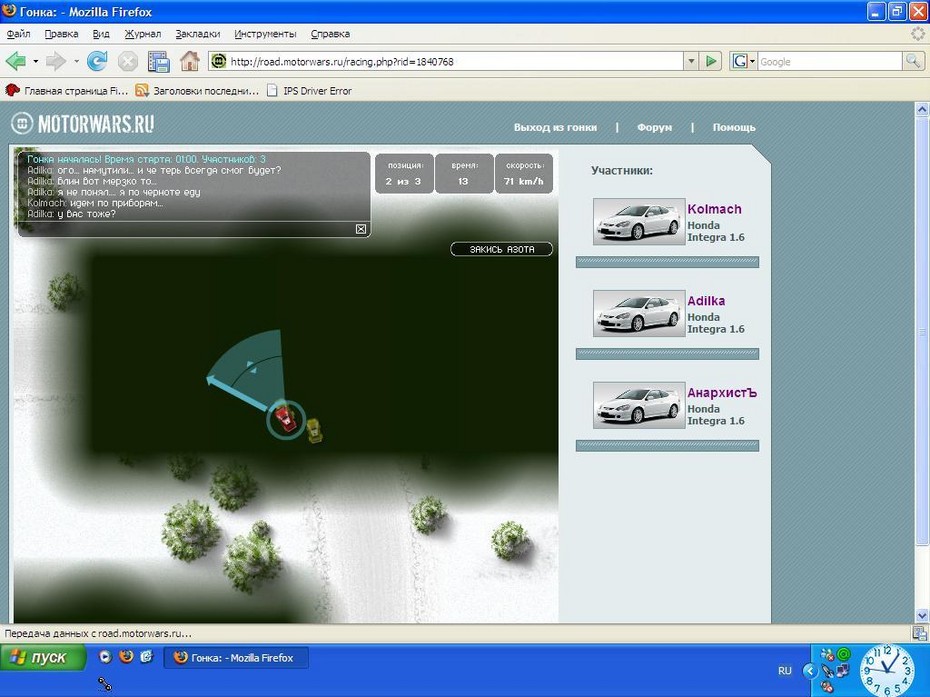
Task: Click the Google search input field
Action: 829,61
